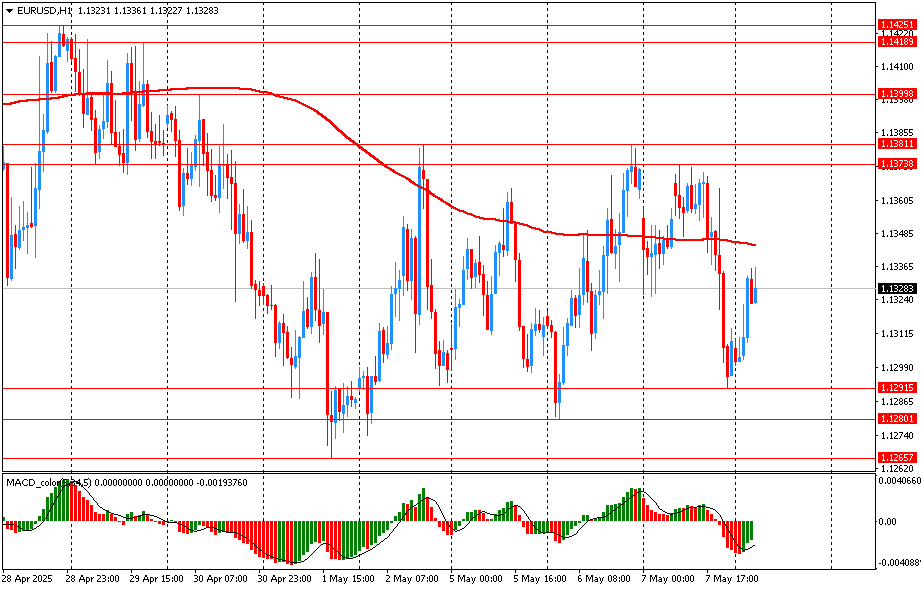
Task: Click the 30 Apr 23:00 time label
Action: (284, 579)
